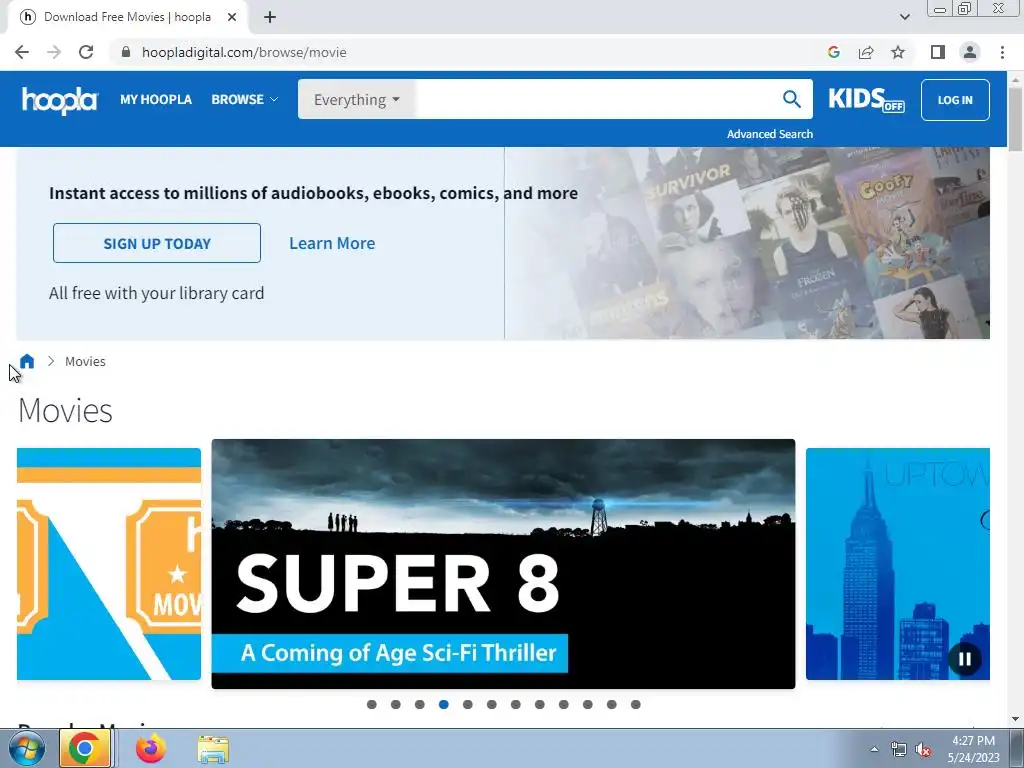
Task: Click the Google icon in address bar
Action: tap(833, 52)
